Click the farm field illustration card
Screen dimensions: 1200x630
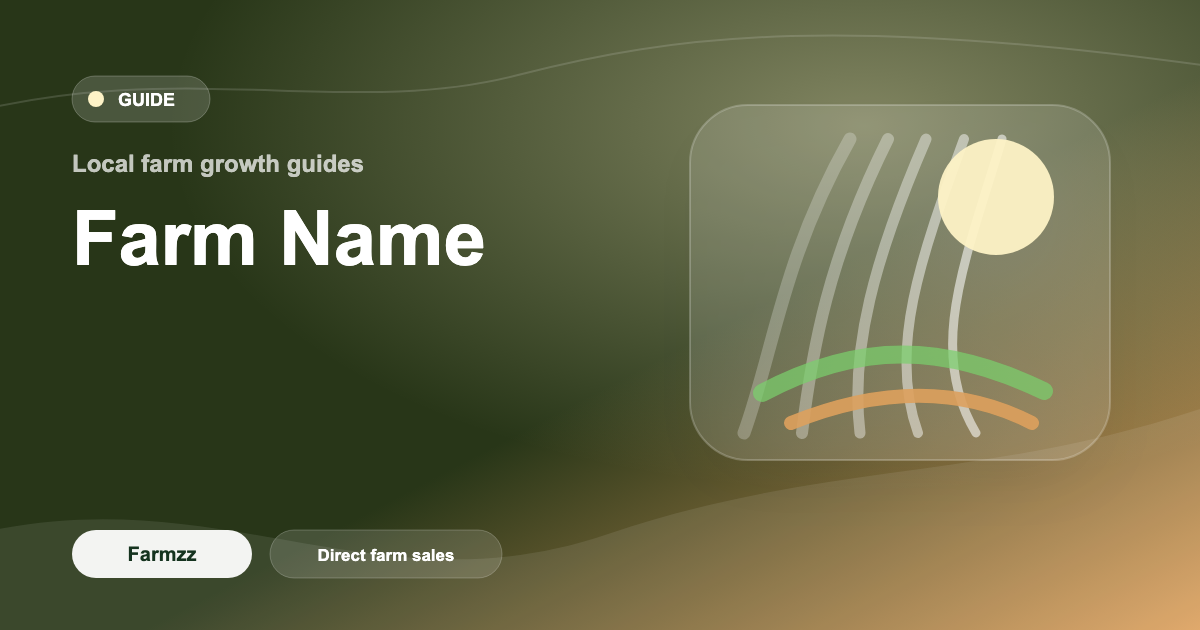(900, 282)
